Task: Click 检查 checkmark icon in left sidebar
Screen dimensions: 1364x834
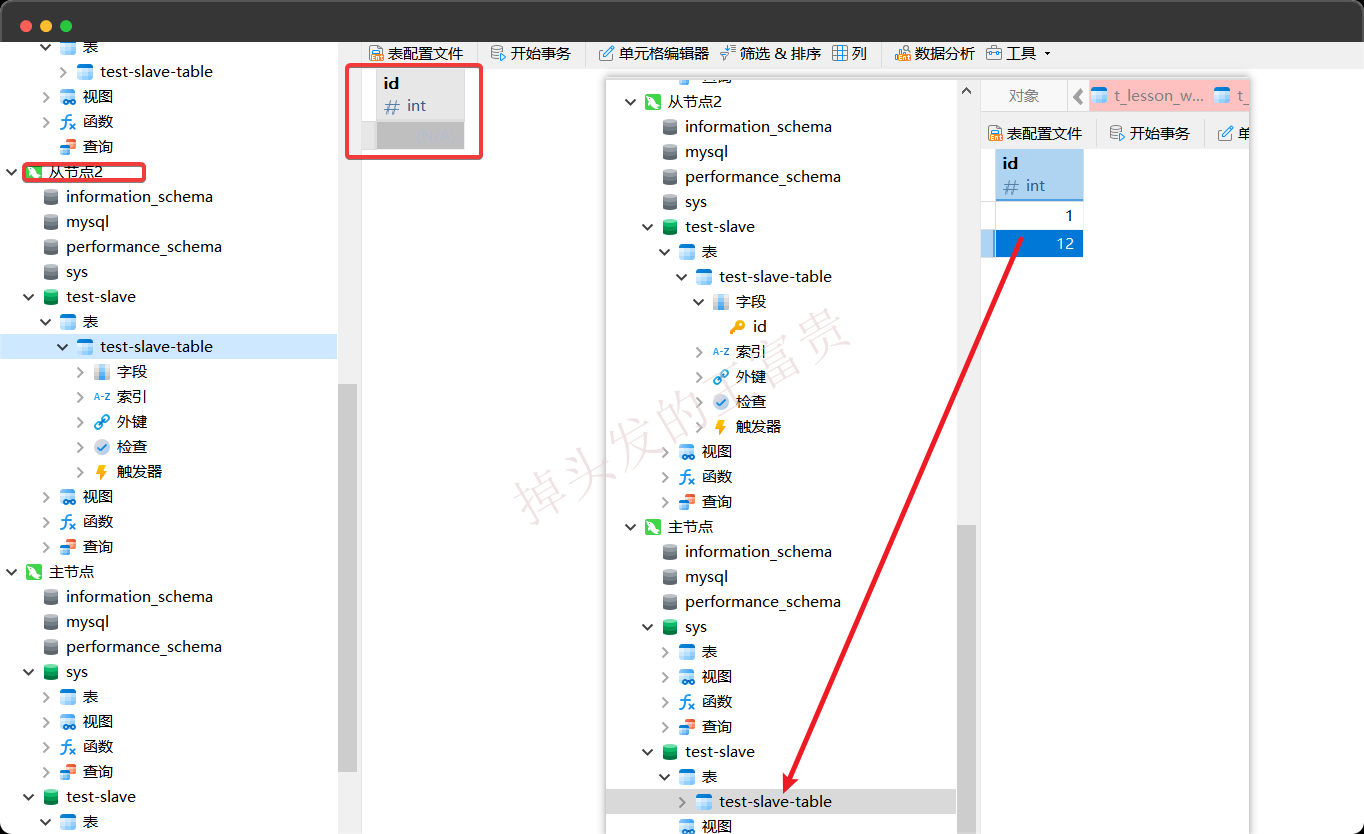Action: pyautogui.click(x=102, y=447)
